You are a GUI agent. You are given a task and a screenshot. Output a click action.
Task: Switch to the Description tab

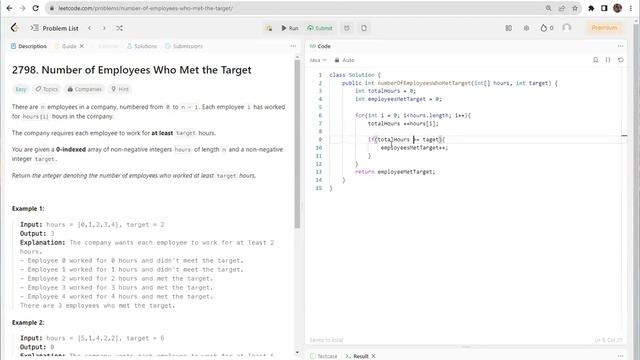tap(29, 46)
